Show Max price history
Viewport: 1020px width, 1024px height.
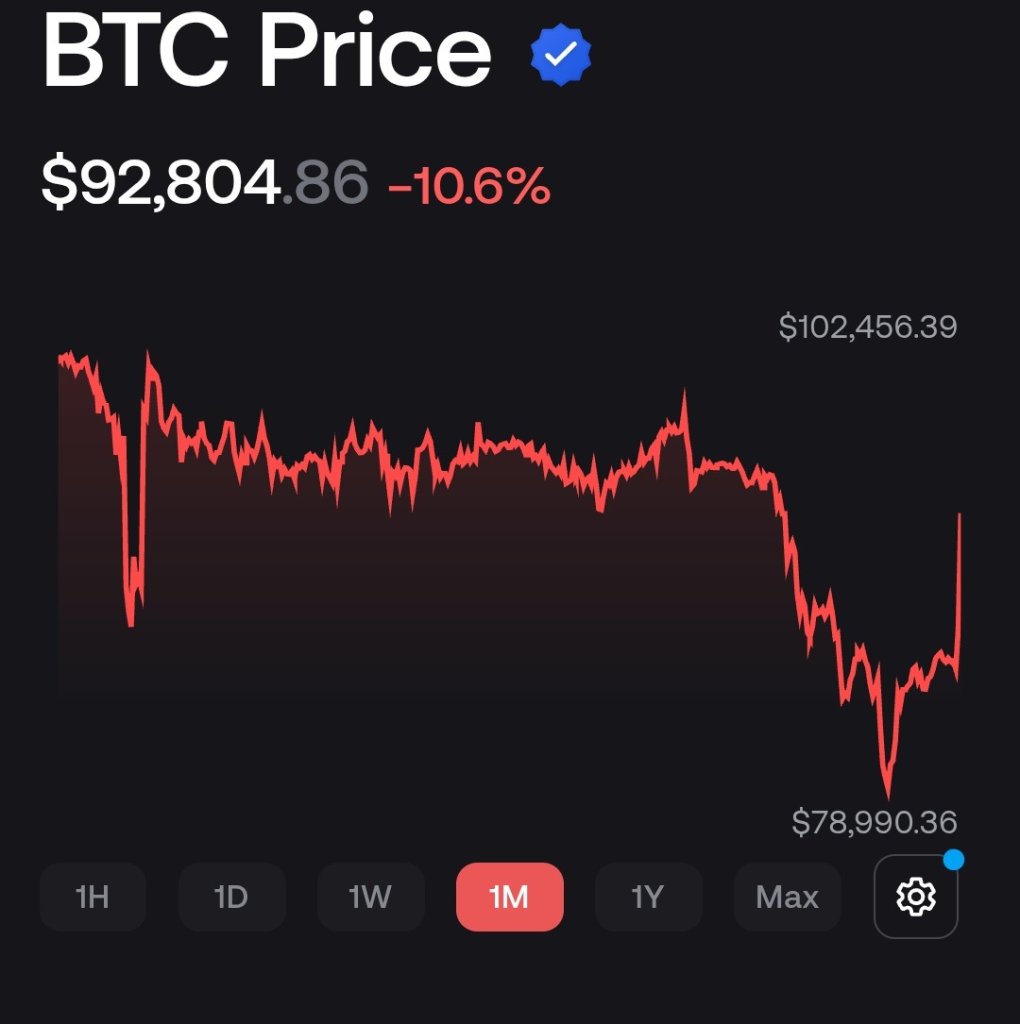pyautogui.click(x=787, y=897)
